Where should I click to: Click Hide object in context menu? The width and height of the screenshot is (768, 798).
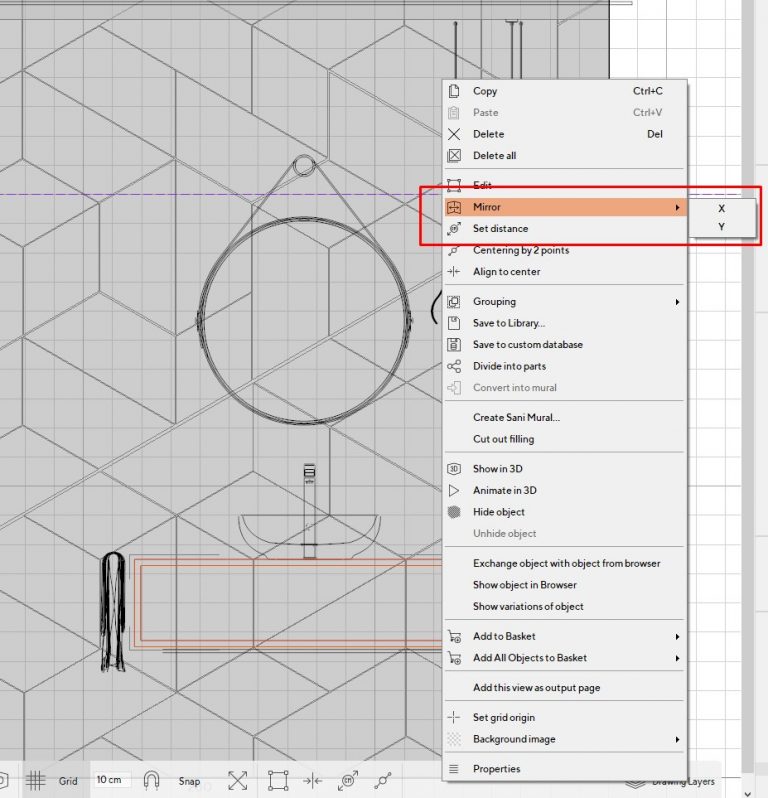498,512
